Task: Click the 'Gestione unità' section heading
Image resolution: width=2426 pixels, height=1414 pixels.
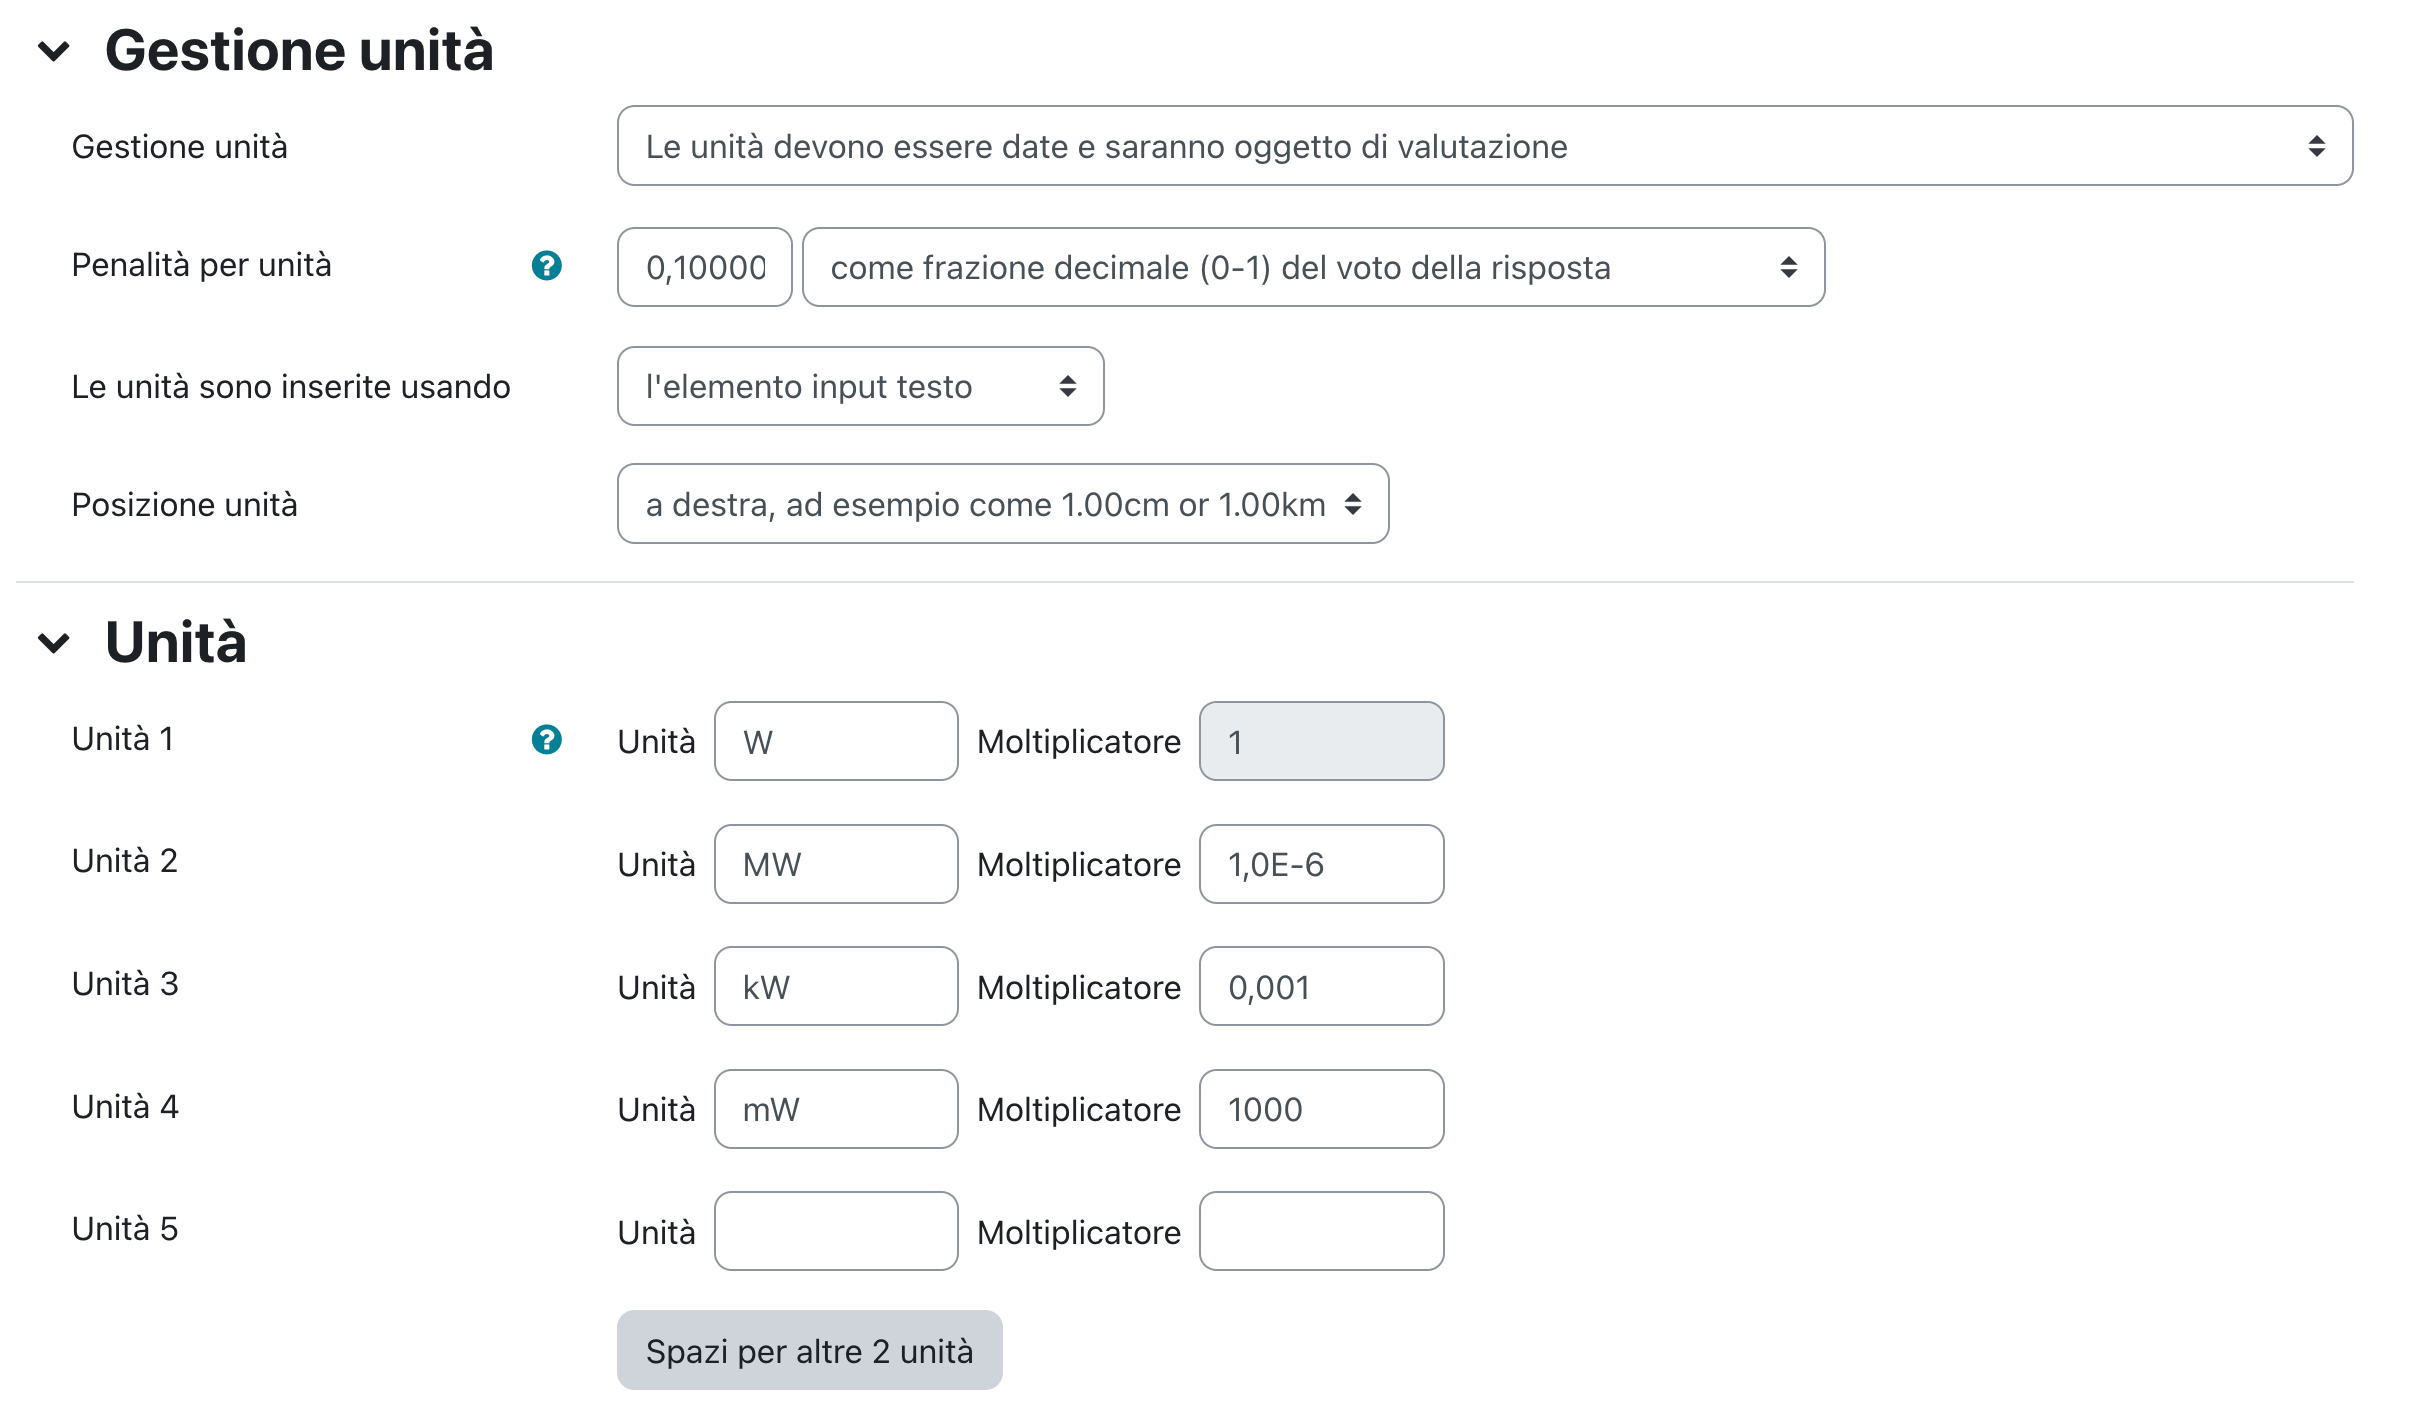Action: tap(299, 50)
